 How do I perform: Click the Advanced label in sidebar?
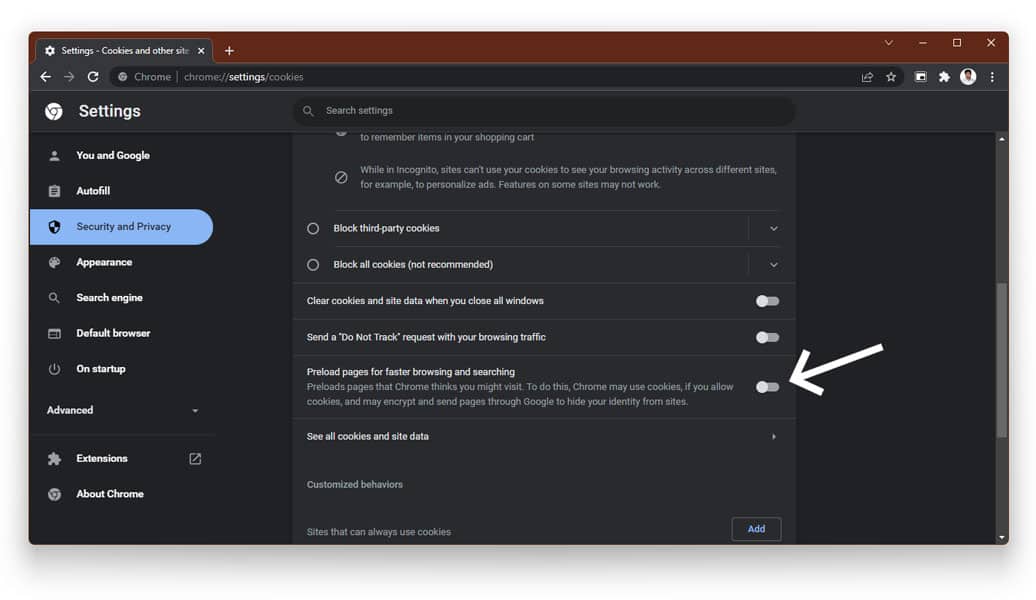pos(70,410)
